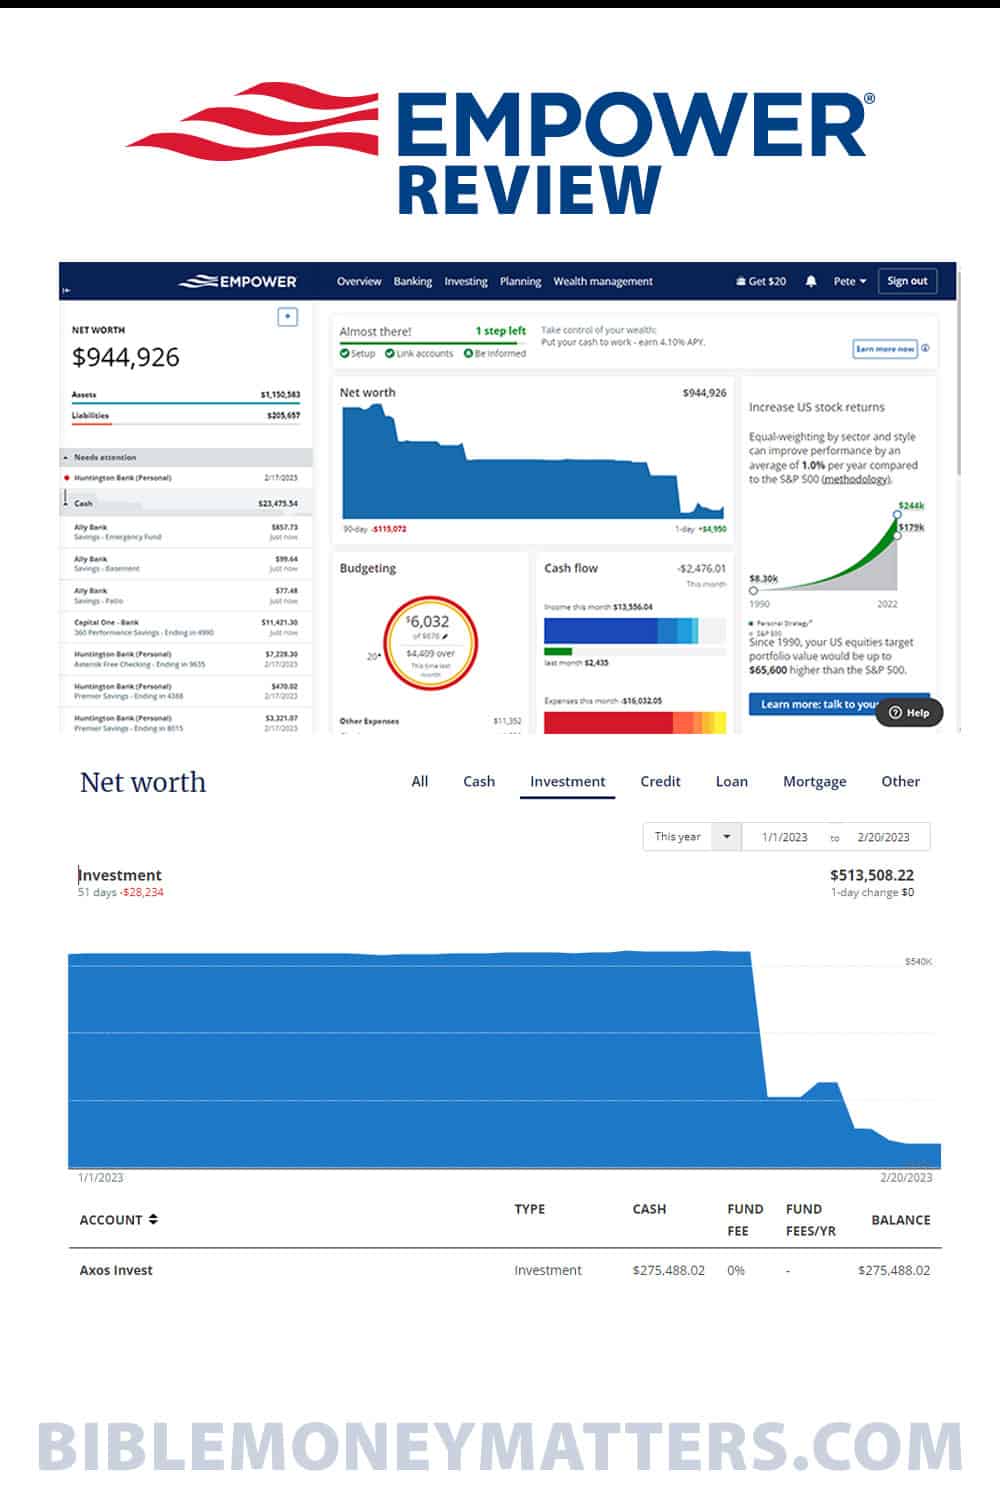Open the Overview menu
Image resolution: width=1000 pixels, height=1500 pixels.
pos(359,282)
